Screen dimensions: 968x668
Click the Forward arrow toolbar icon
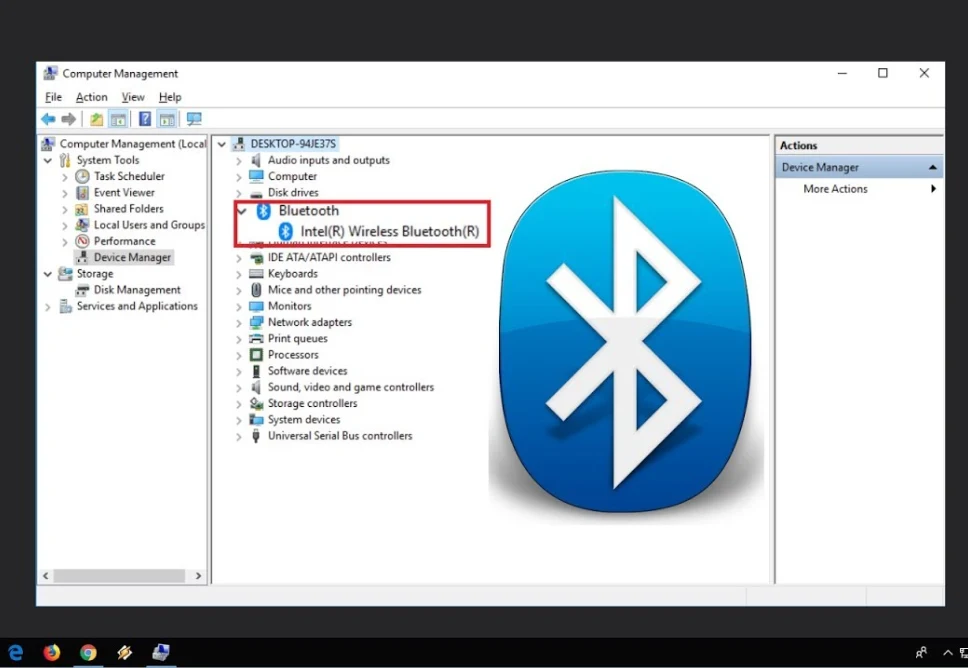point(69,119)
